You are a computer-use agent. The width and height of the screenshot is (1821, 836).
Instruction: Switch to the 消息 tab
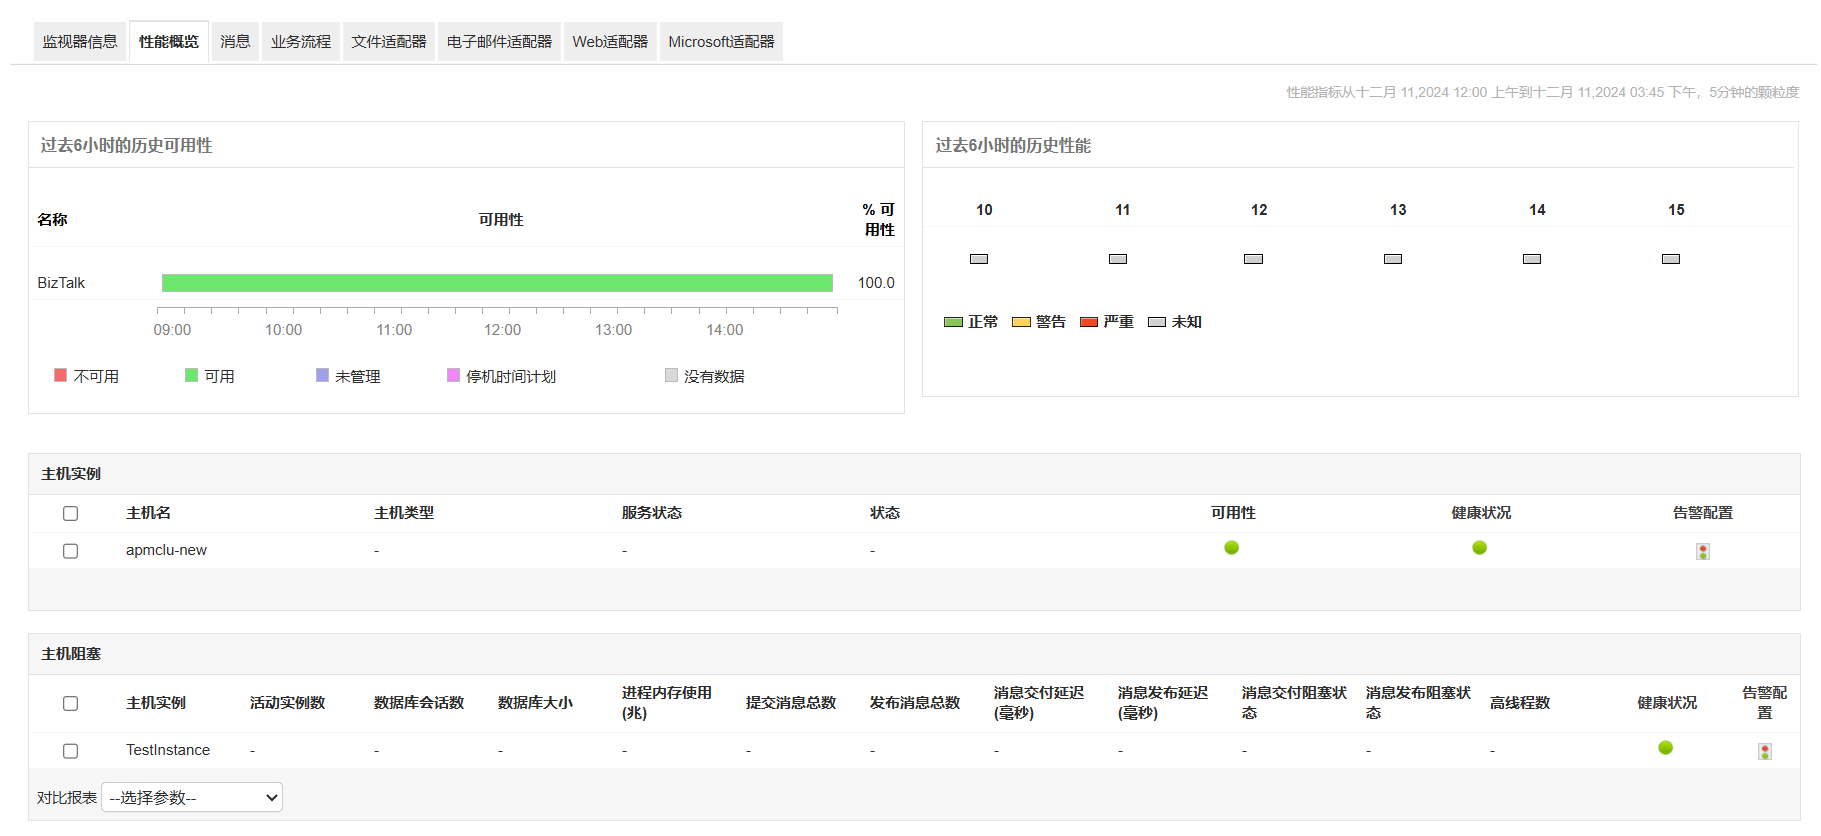235,42
